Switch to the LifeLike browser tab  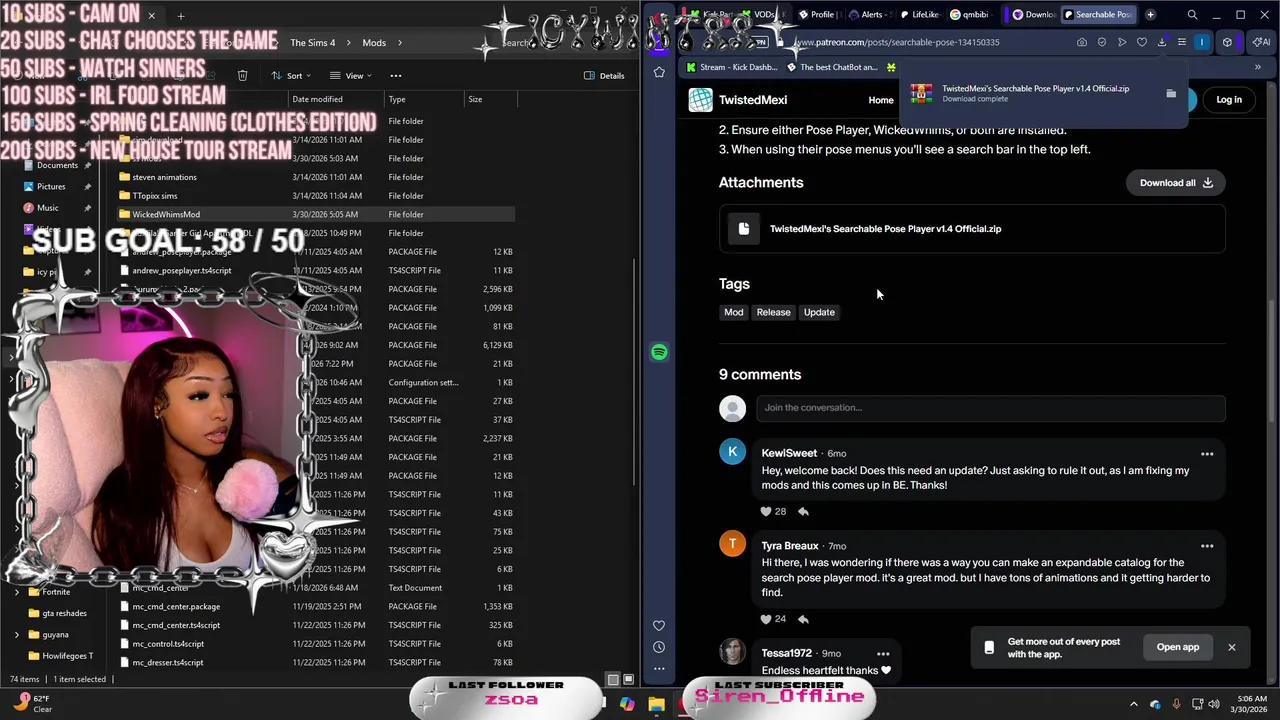pos(918,15)
